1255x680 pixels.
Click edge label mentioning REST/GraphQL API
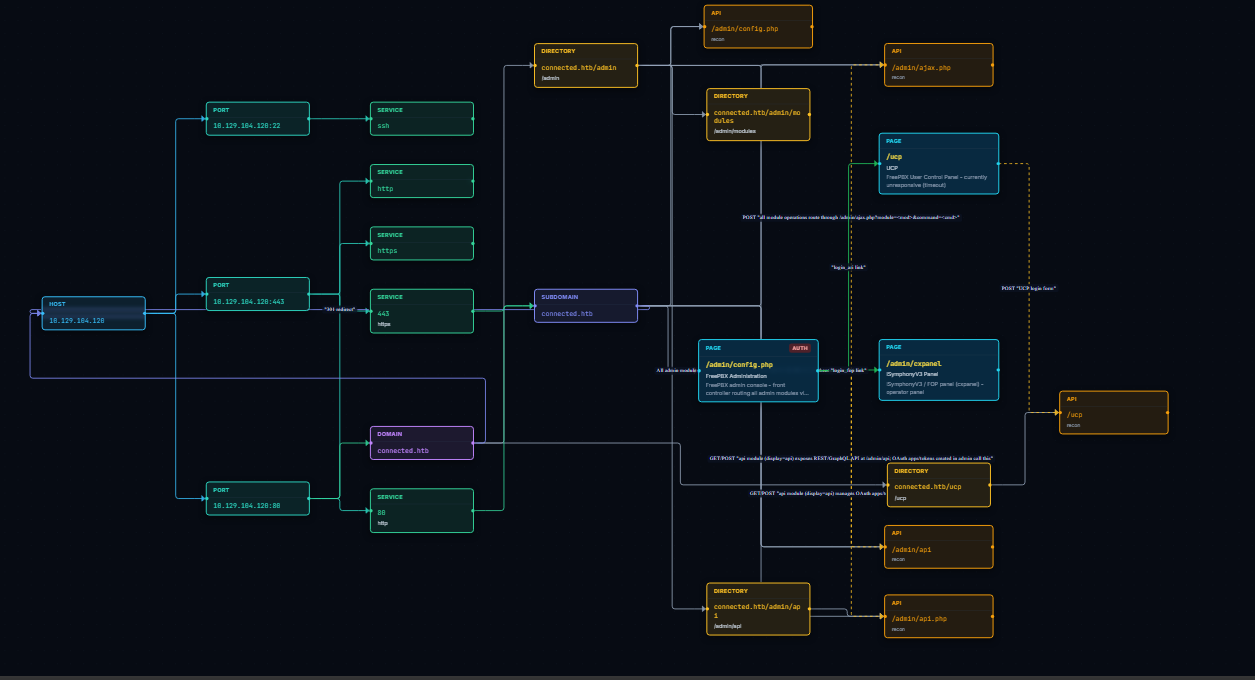pyautogui.click(x=851, y=458)
